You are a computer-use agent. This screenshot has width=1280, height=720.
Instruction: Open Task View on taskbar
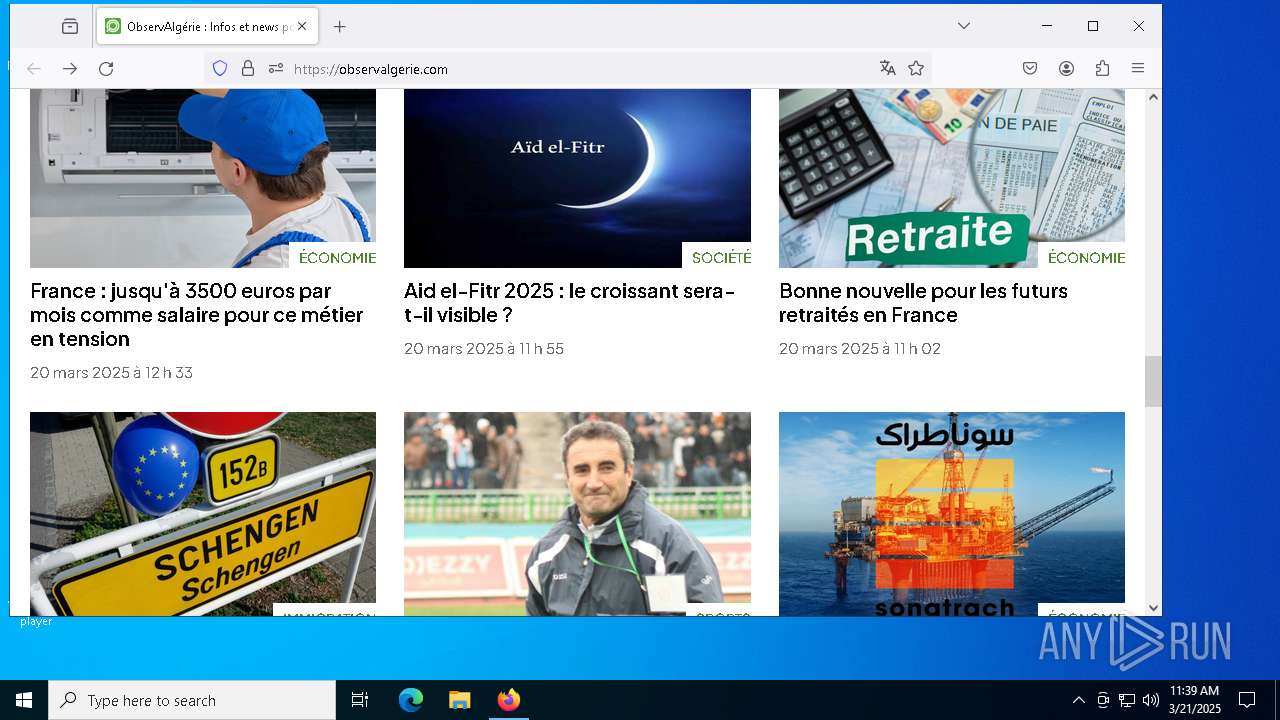(x=360, y=700)
